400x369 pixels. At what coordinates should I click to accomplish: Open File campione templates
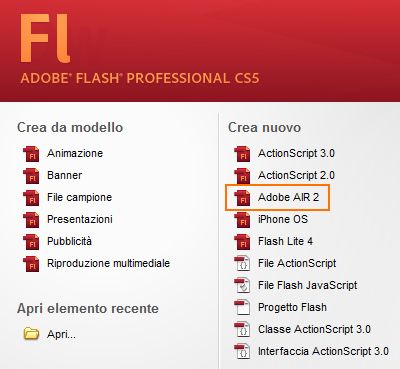79,197
